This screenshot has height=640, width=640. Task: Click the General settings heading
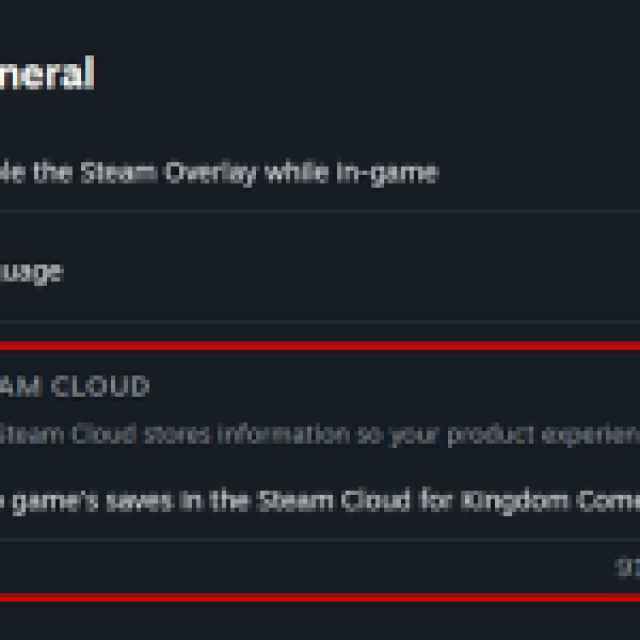[x=46, y=75]
